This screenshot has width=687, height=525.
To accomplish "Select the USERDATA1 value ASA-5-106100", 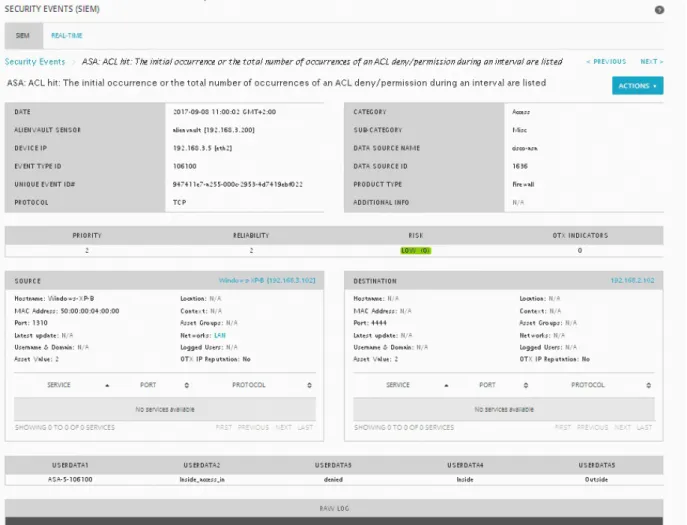I will (x=70, y=479).
